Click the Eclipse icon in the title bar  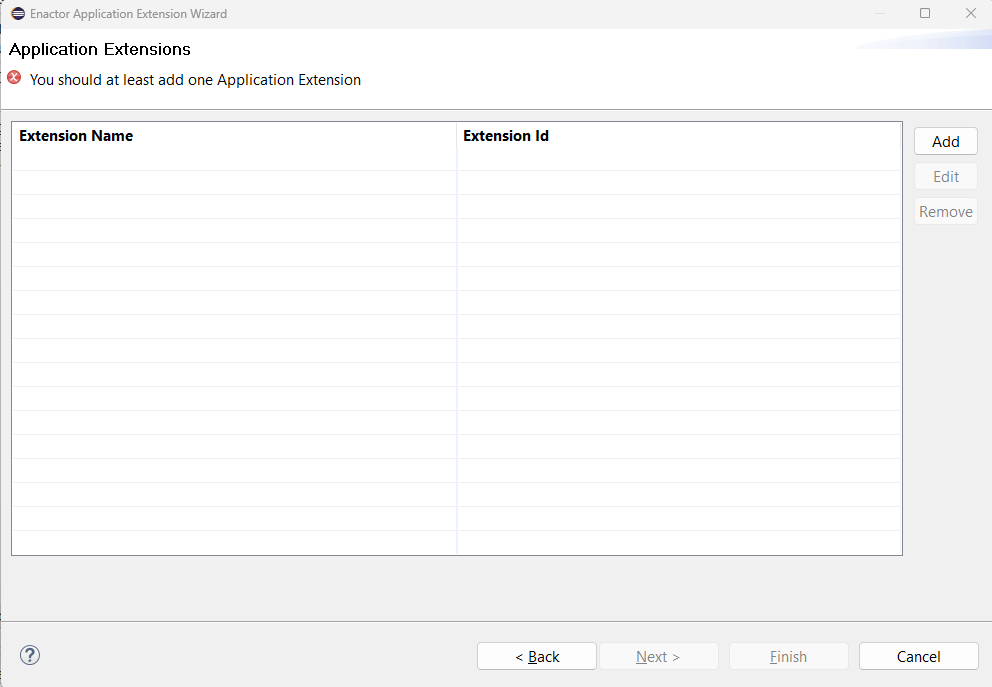click(x=18, y=13)
